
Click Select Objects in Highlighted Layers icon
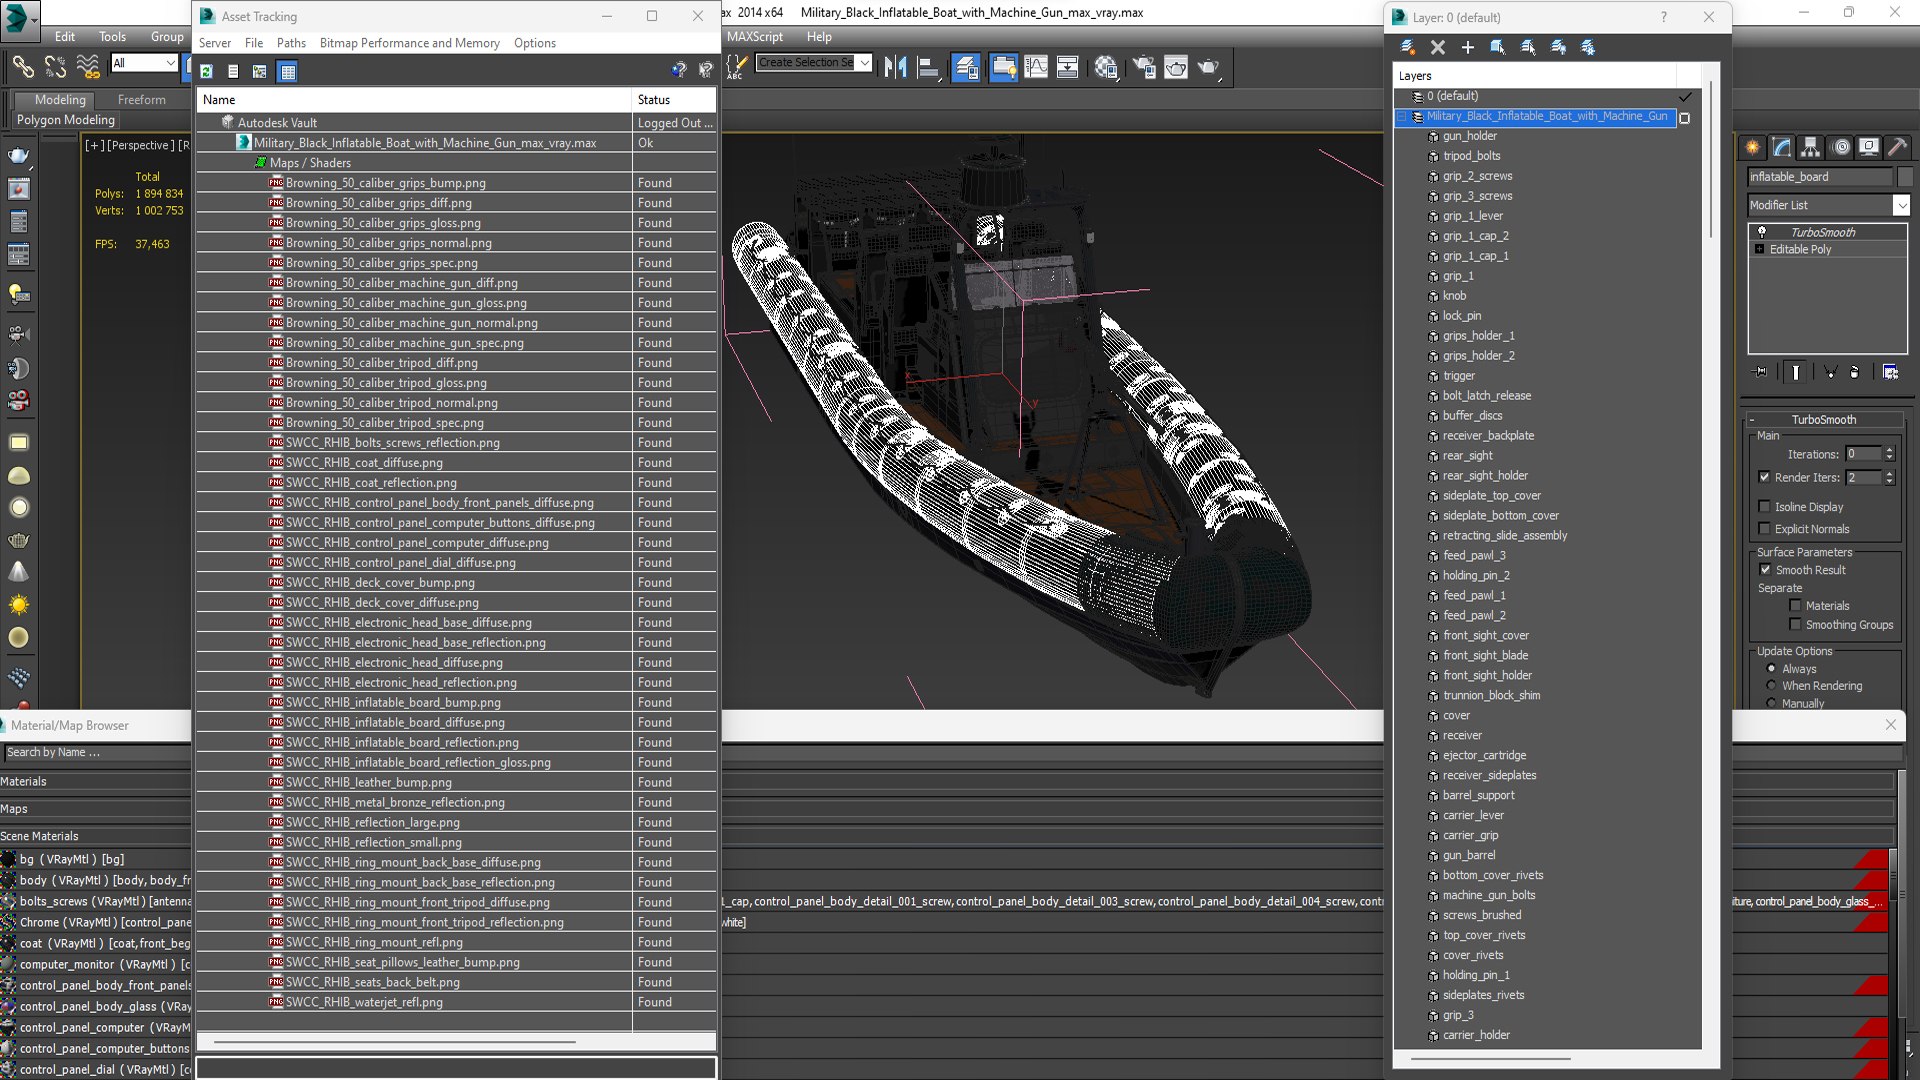click(x=1497, y=47)
